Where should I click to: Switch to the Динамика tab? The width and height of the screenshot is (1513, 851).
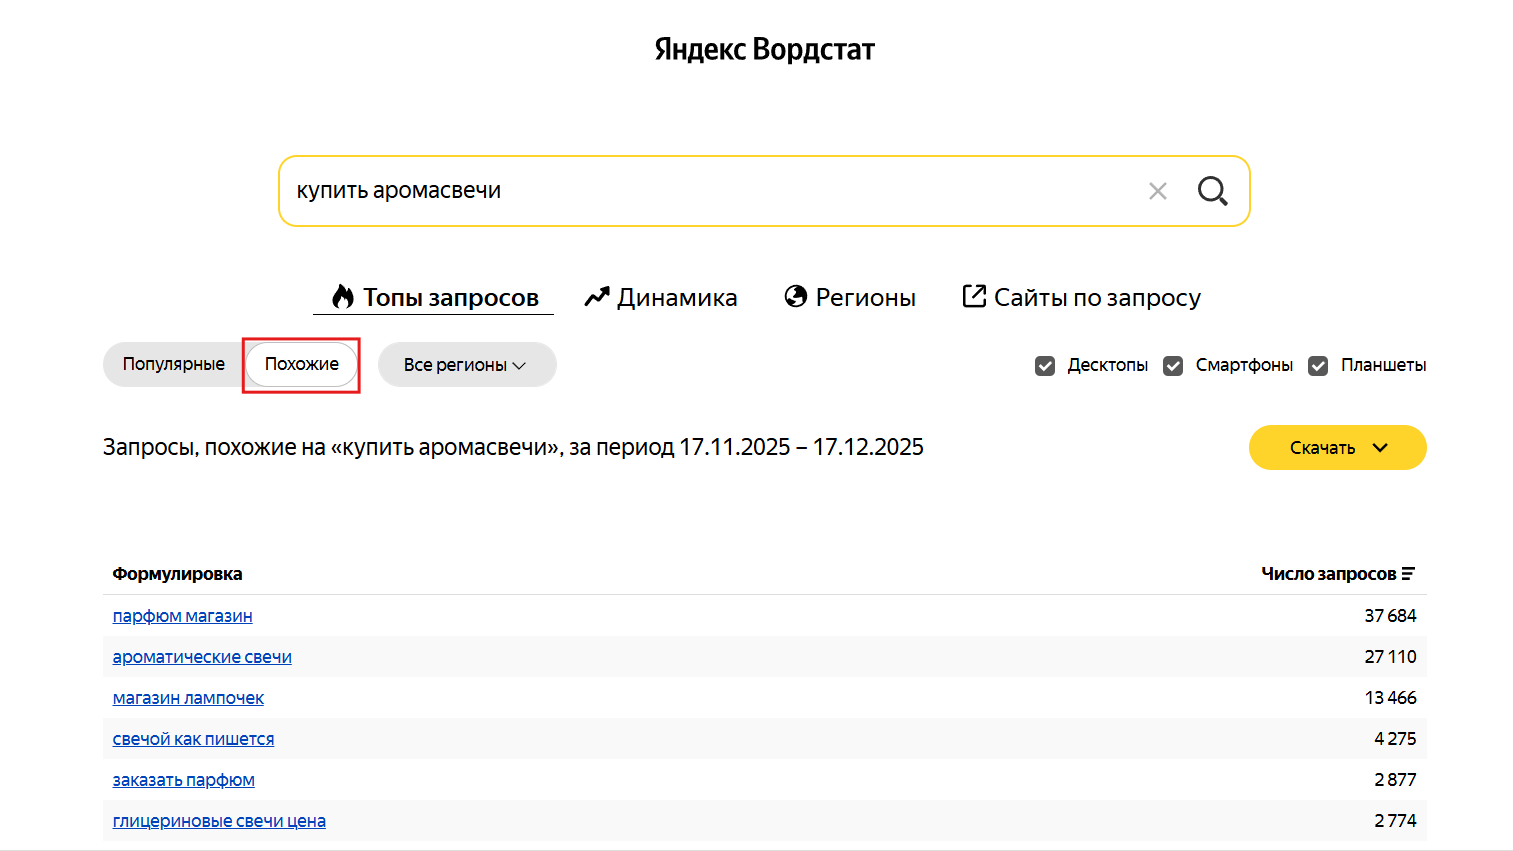point(661,297)
